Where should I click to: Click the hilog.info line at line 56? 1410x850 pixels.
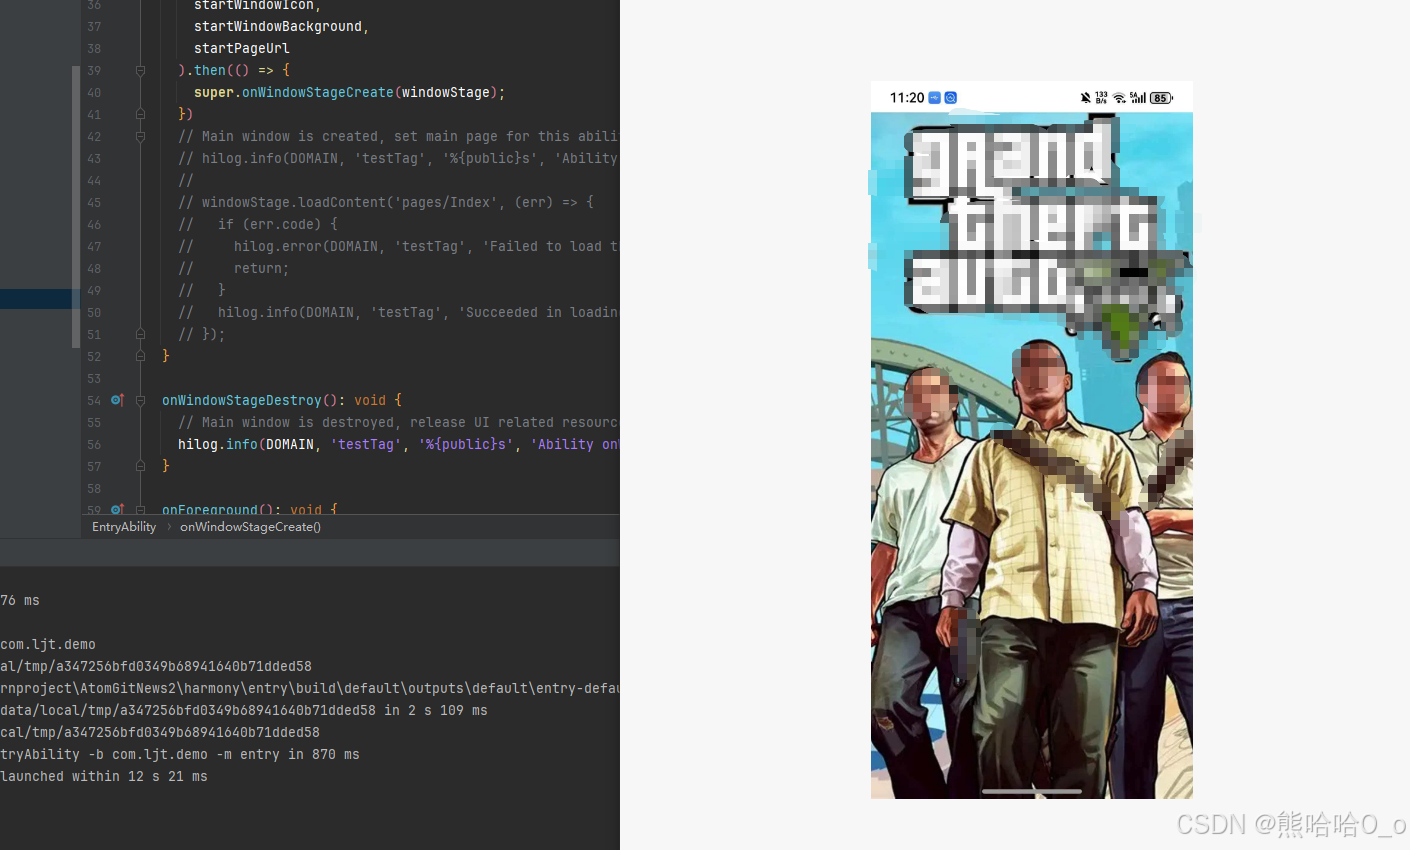(x=399, y=444)
